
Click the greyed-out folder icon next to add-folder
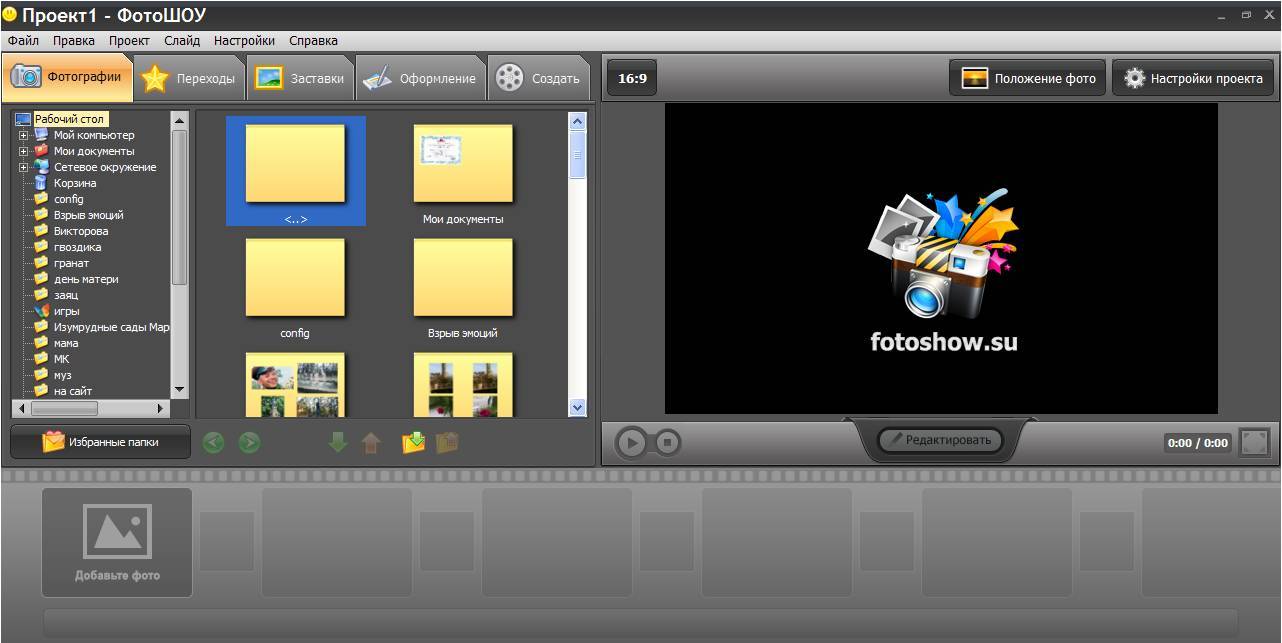click(447, 442)
